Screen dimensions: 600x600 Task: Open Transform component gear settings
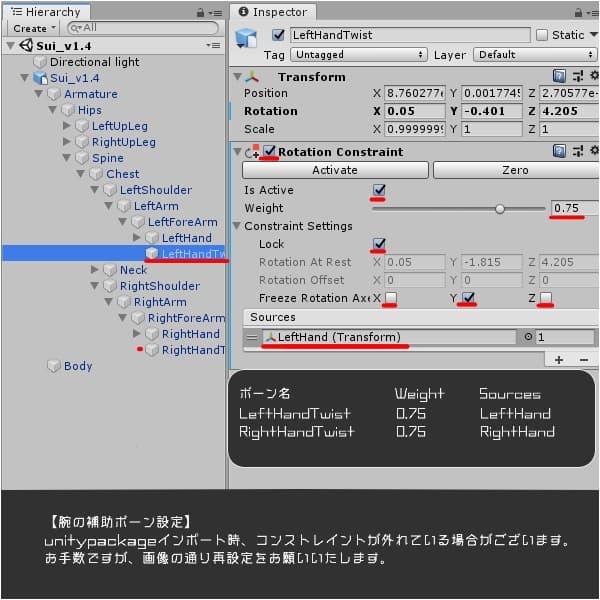coord(594,75)
